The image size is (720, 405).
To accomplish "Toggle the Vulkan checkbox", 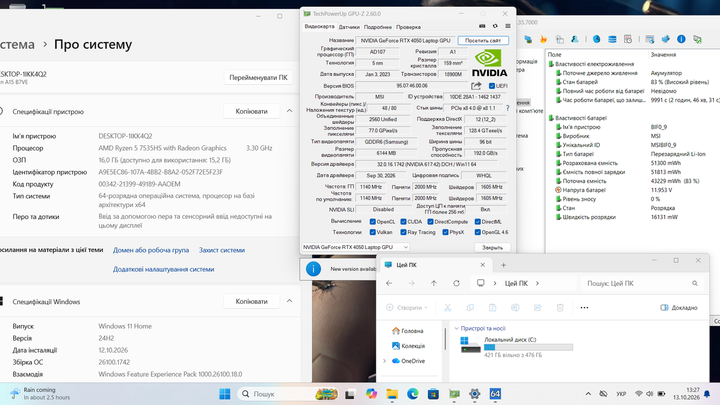I will point(372,232).
